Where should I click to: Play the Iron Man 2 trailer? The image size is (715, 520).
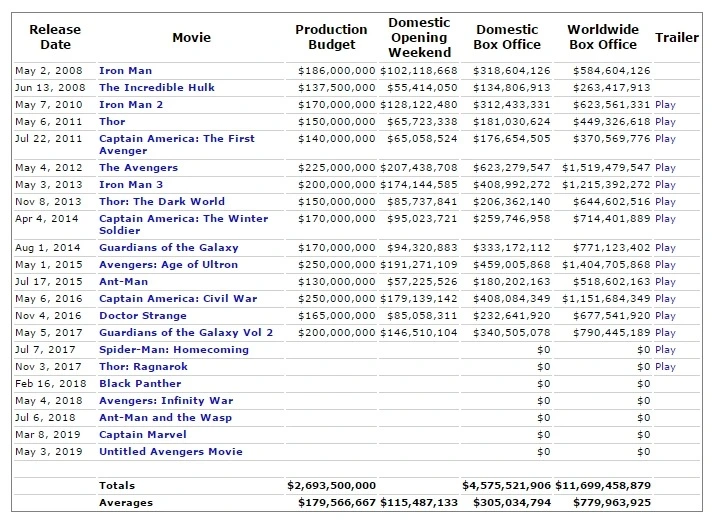click(665, 105)
